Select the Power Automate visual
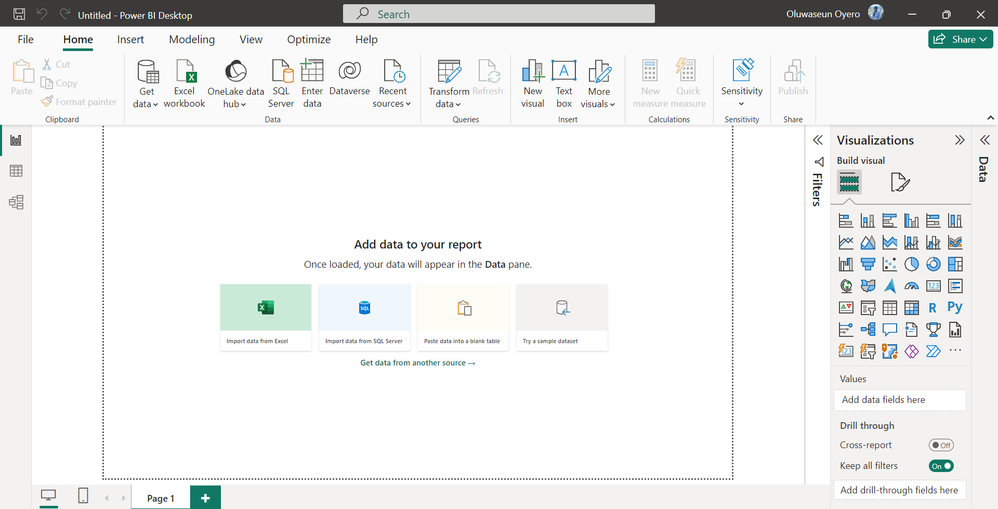 (933, 351)
